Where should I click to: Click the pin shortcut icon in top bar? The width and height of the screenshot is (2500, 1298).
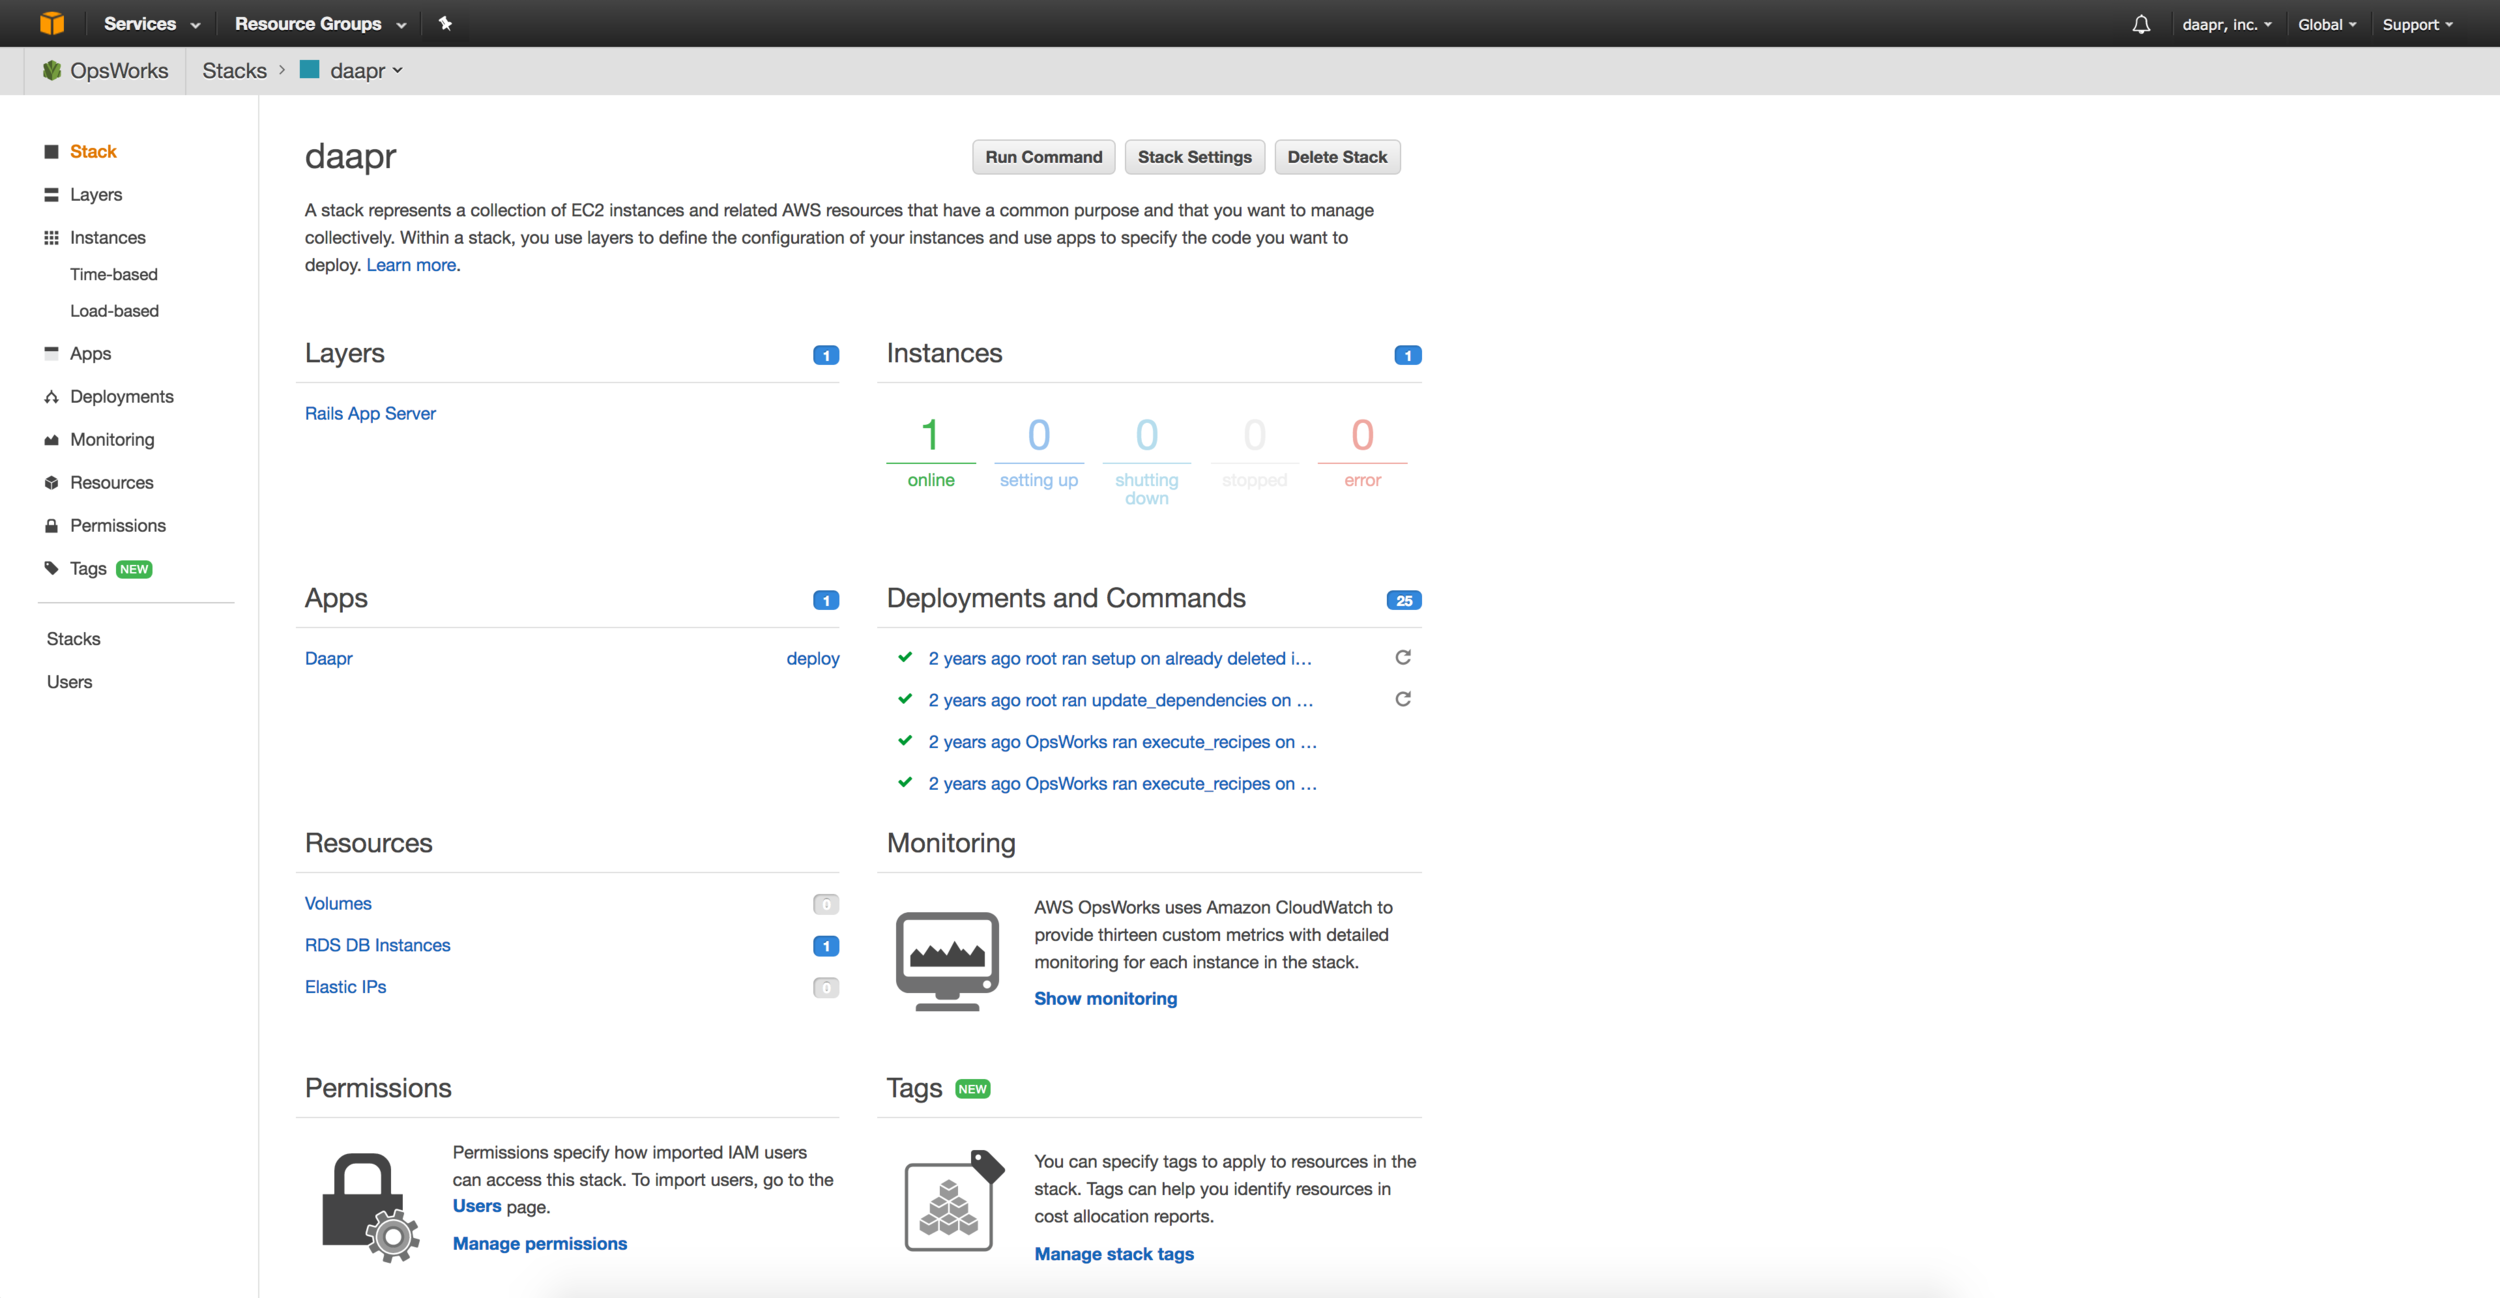[x=446, y=23]
